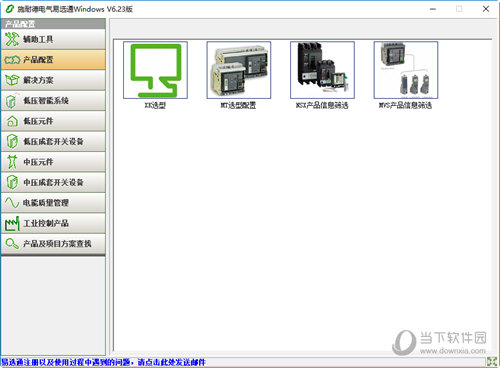Open the MT选型配置 tile
Viewport: 500px width, 368px height.
coord(239,70)
